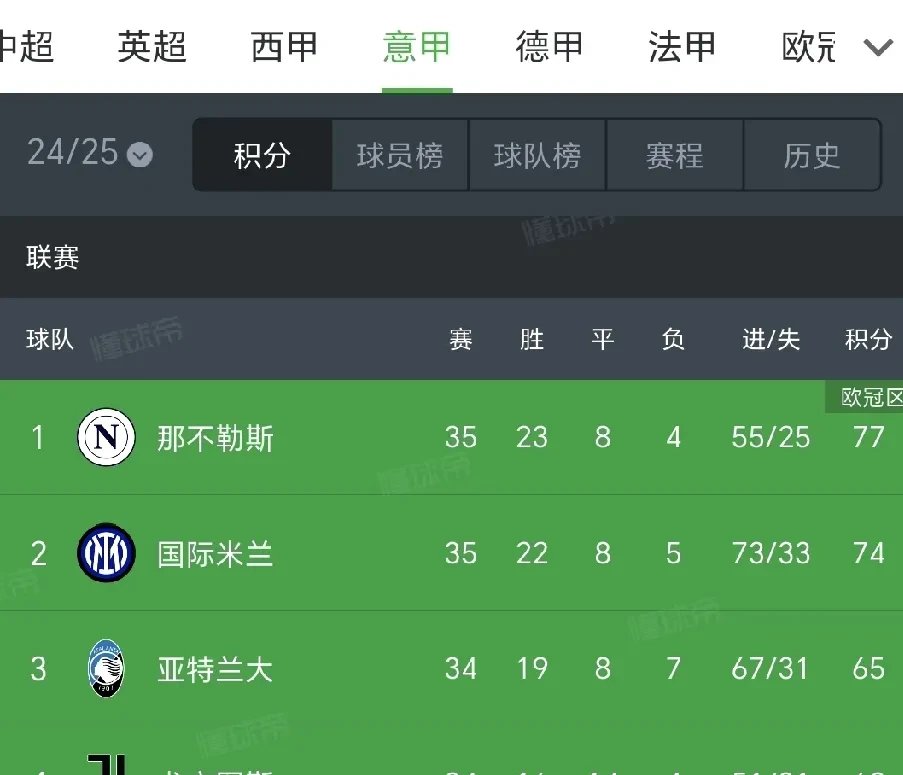The height and width of the screenshot is (775, 903).
Task: Switch to the 球队榜 tab
Action: pos(537,155)
